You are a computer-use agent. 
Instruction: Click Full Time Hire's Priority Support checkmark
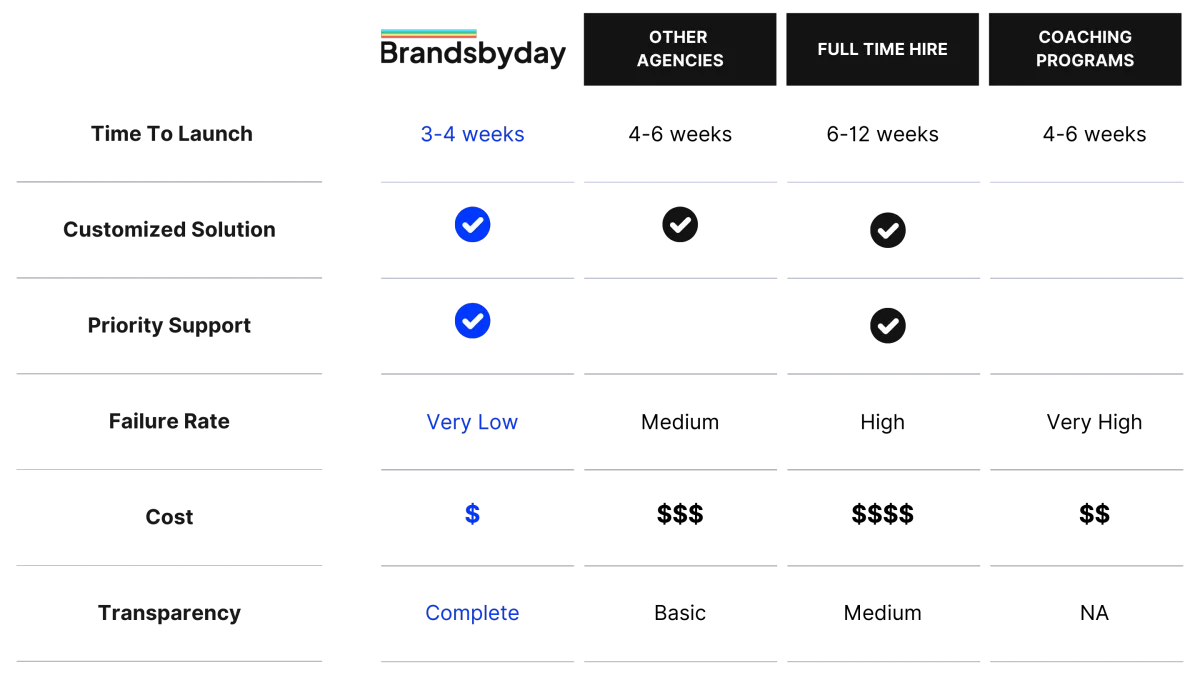(x=887, y=326)
